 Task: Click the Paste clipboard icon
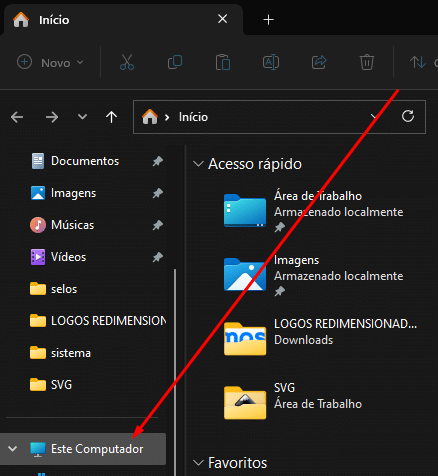(x=223, y=62)
